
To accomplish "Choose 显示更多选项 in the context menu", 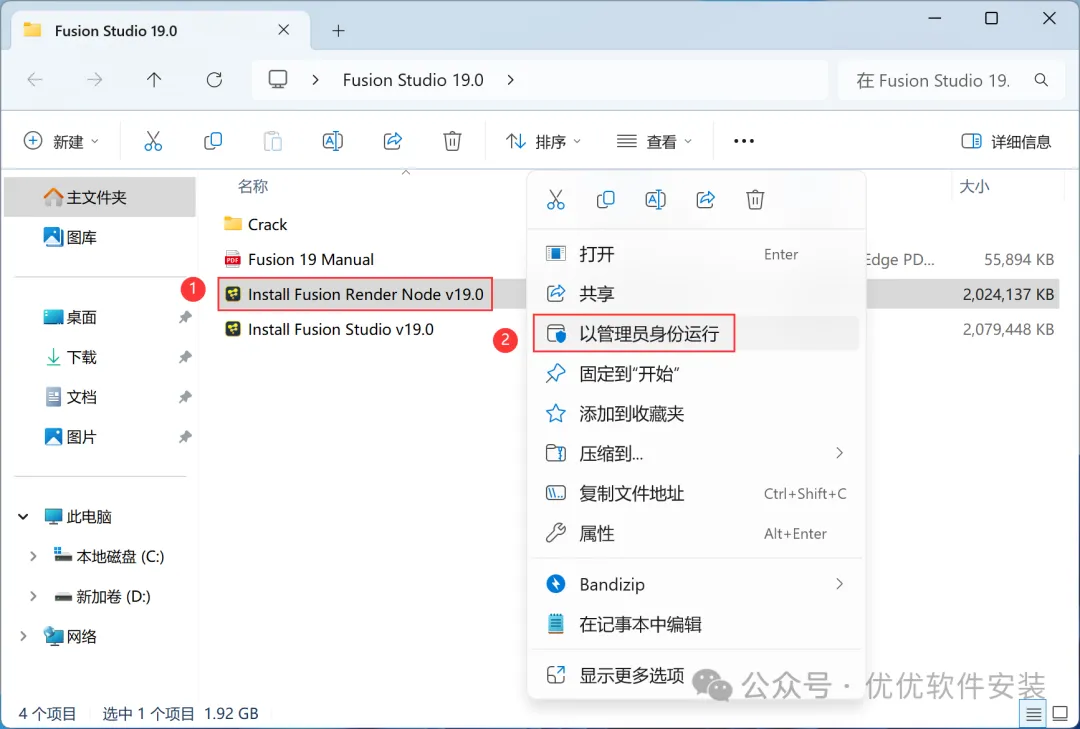I will pos(696,675).
